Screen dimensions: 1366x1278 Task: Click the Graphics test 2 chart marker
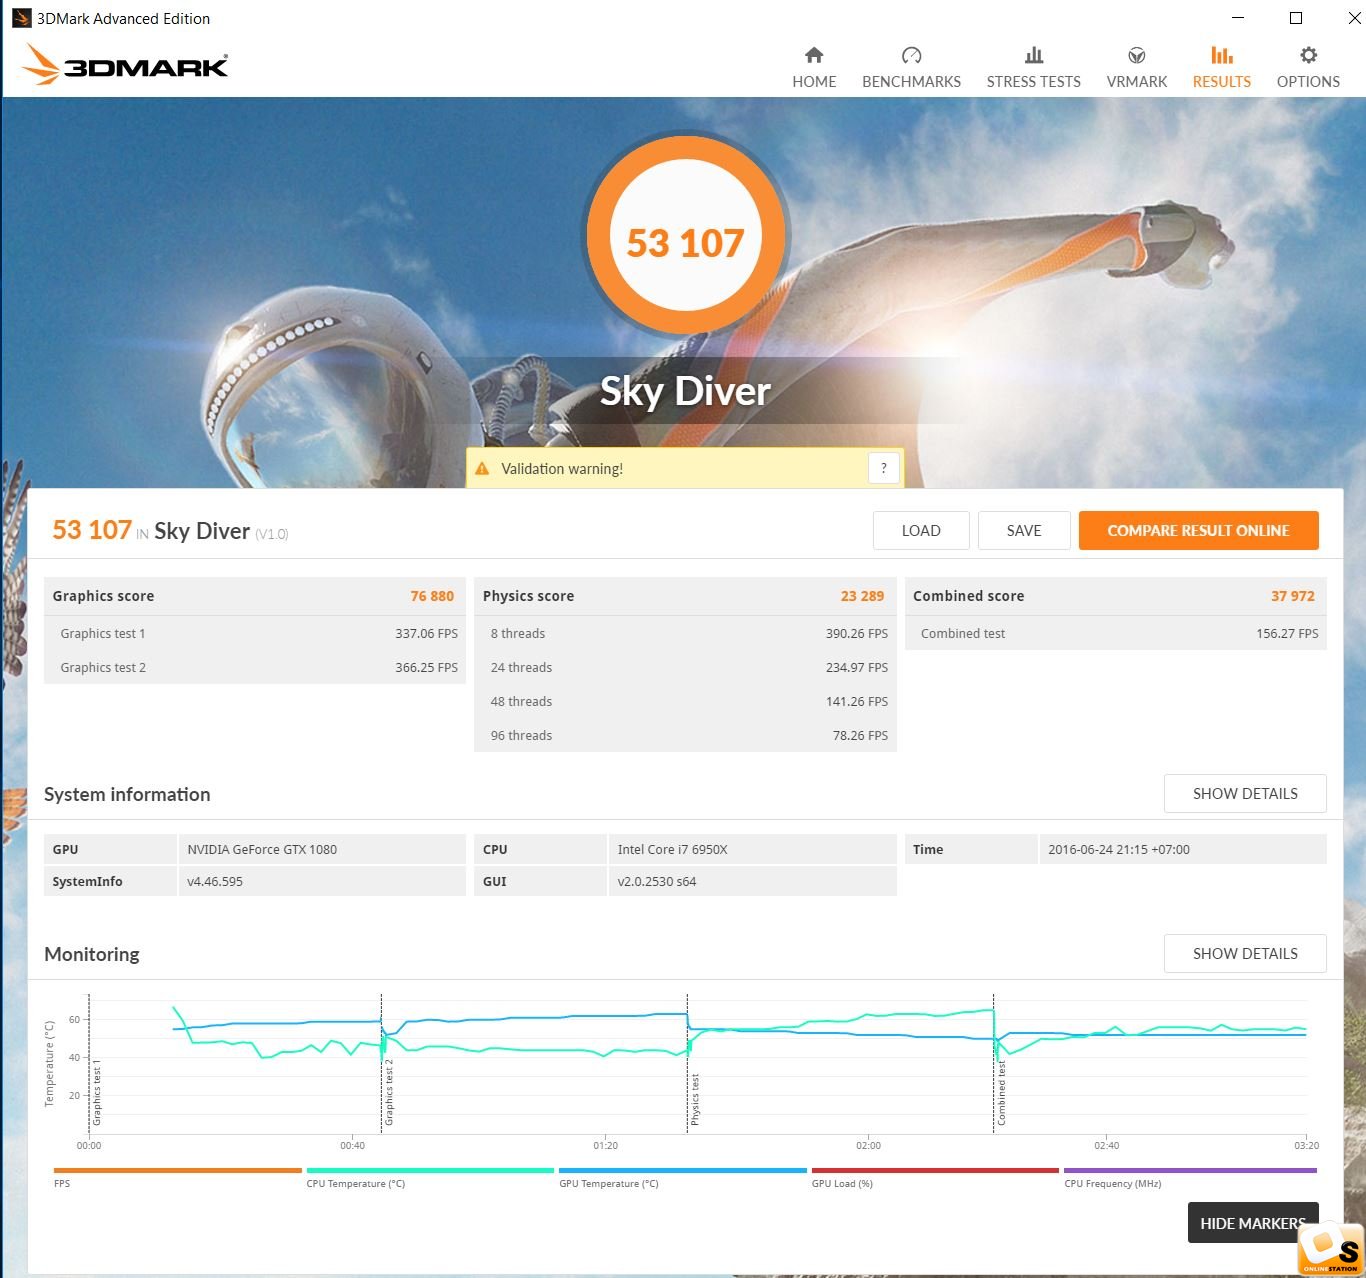point(389,1092)
